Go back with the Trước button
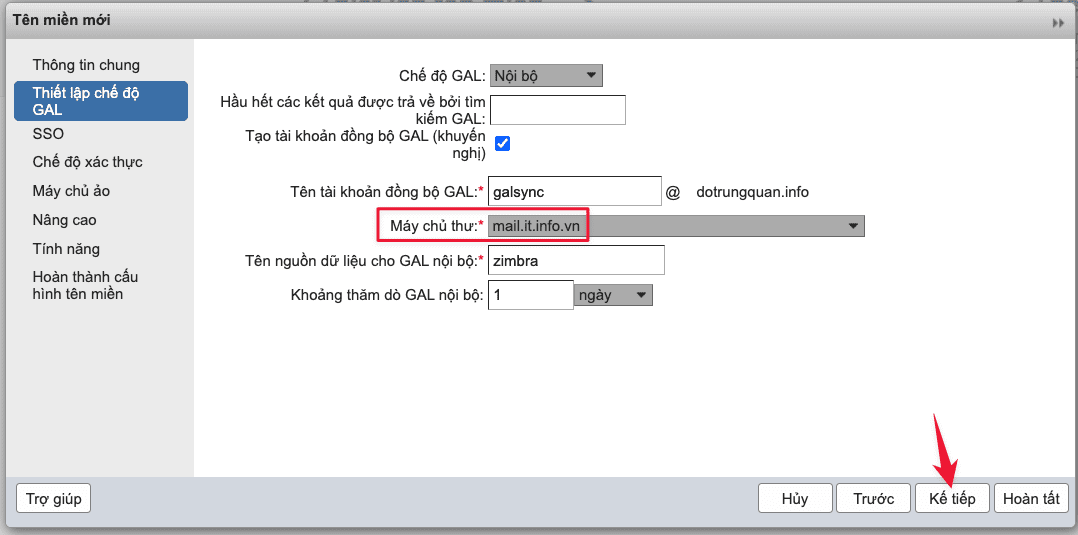This screenshot has height=535, width=1078. coord(873,499)
